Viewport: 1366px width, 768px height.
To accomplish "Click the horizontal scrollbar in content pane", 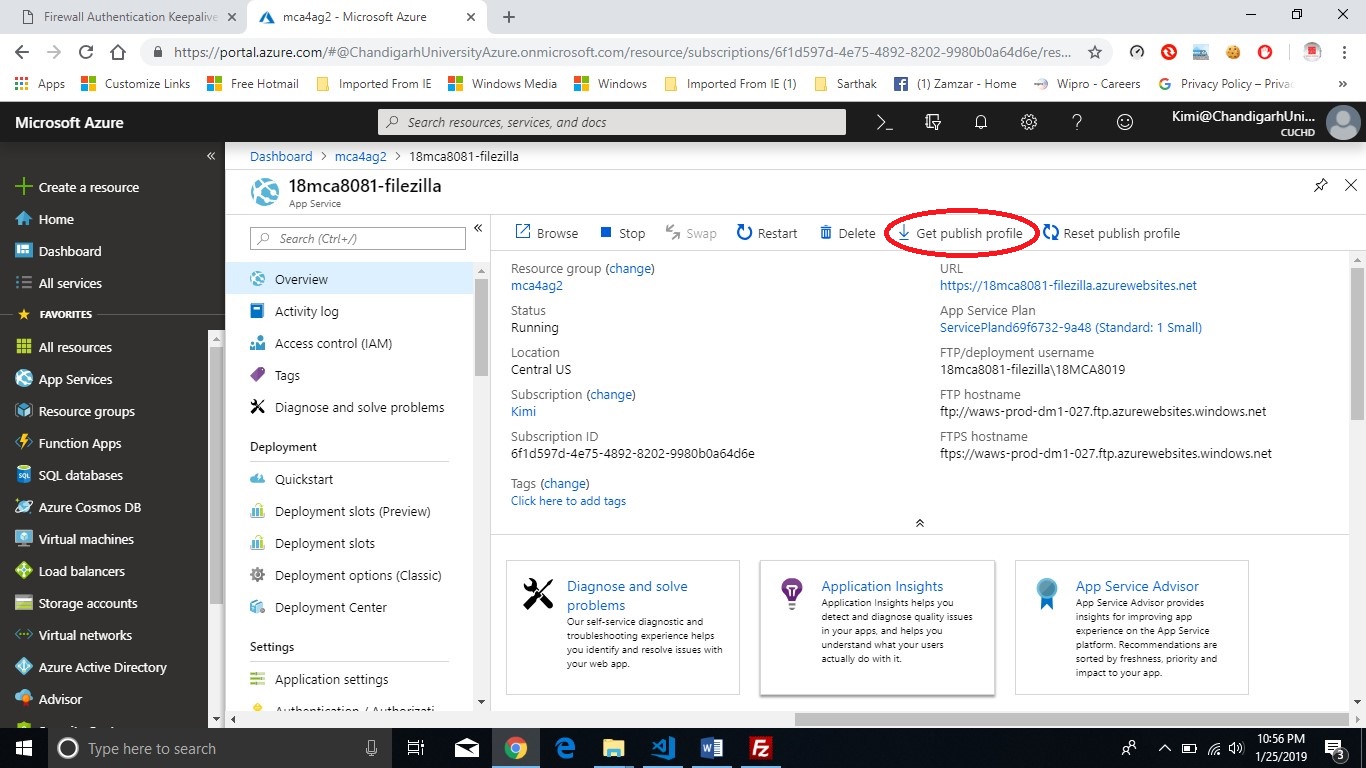I will click(1072, 719).
